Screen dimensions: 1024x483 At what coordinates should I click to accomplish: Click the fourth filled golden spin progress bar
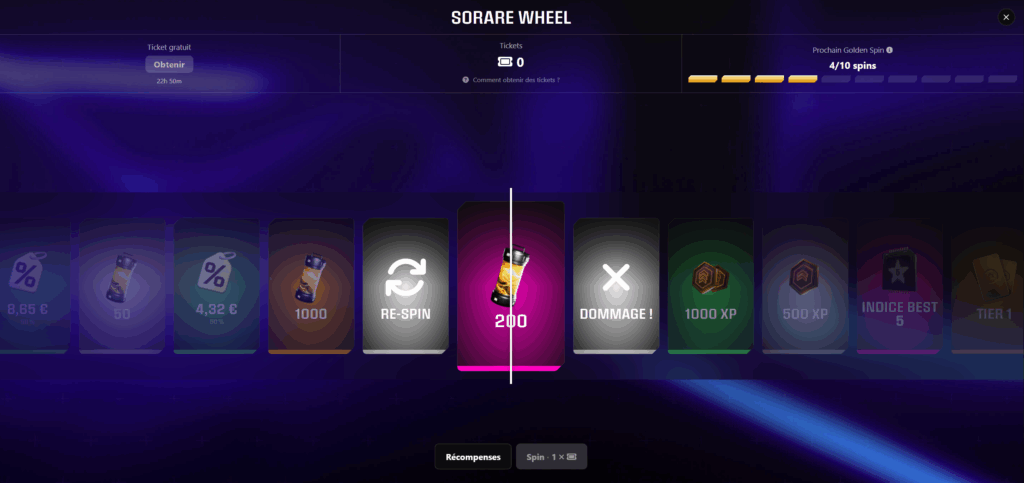(x=803, y=79)
